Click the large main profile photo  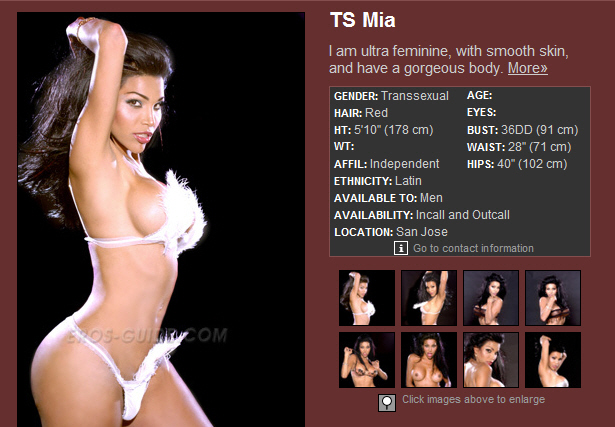(x=161, y=220)
